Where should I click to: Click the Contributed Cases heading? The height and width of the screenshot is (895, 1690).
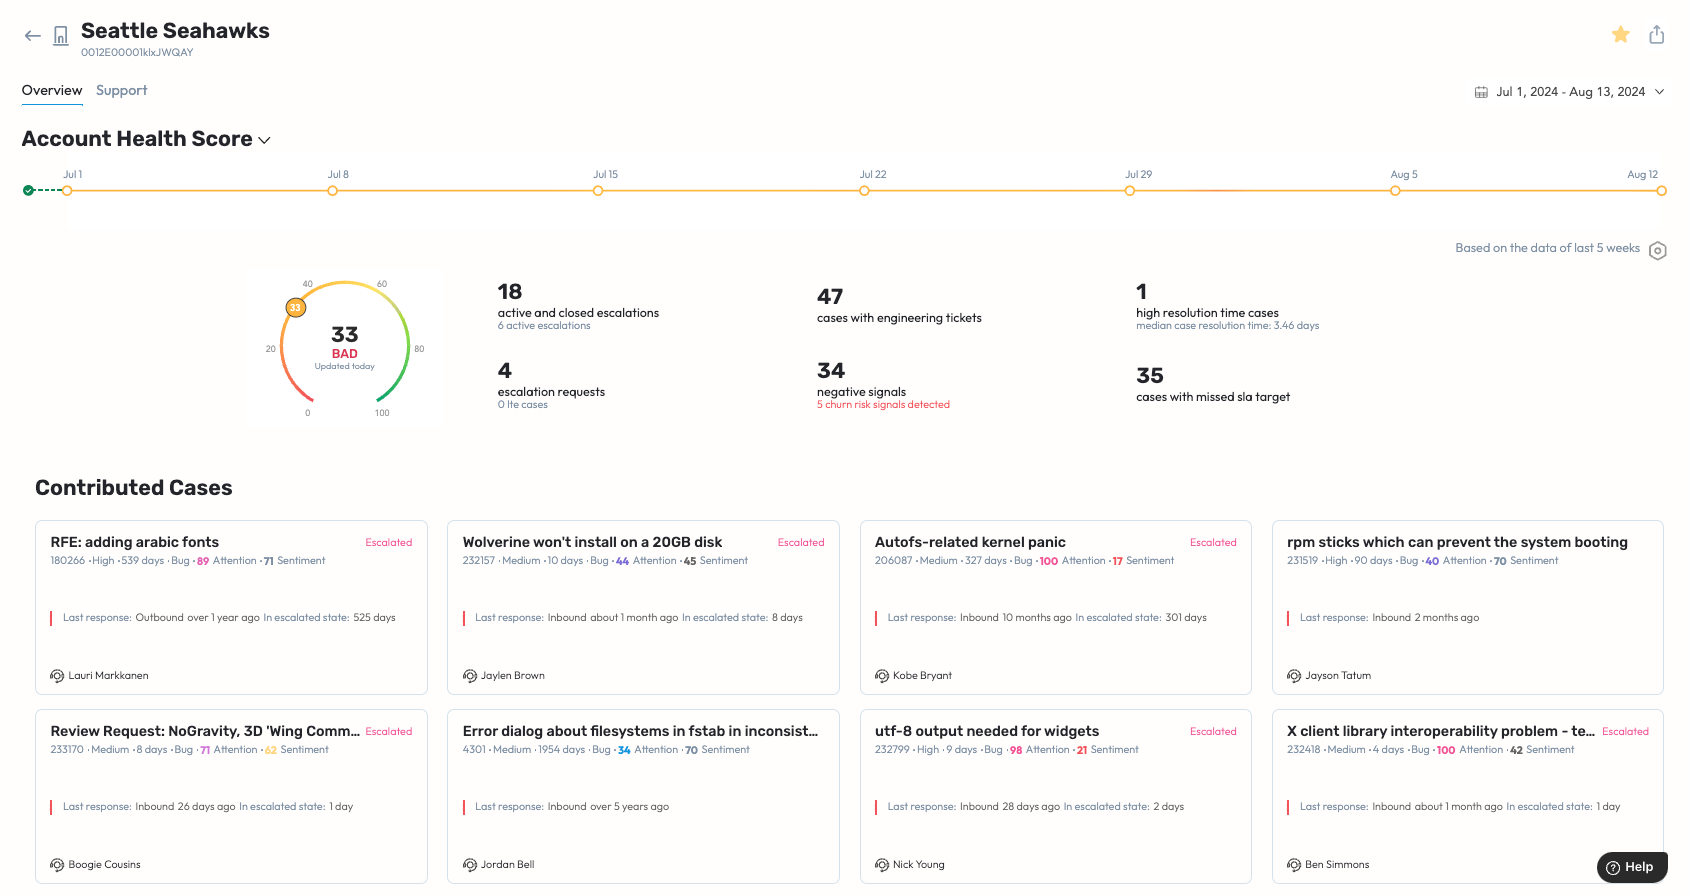pyautogui.click(x=134, y=488)
